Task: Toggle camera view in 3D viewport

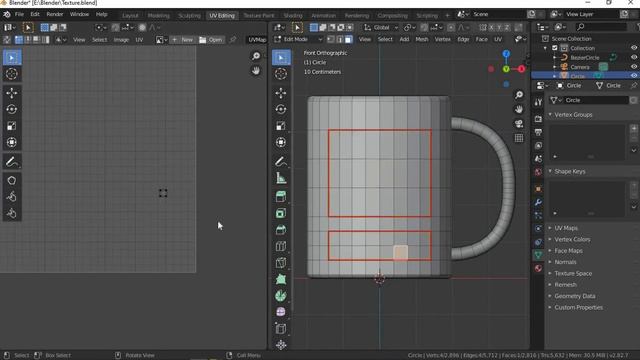Action: click(x=519, y=124)
